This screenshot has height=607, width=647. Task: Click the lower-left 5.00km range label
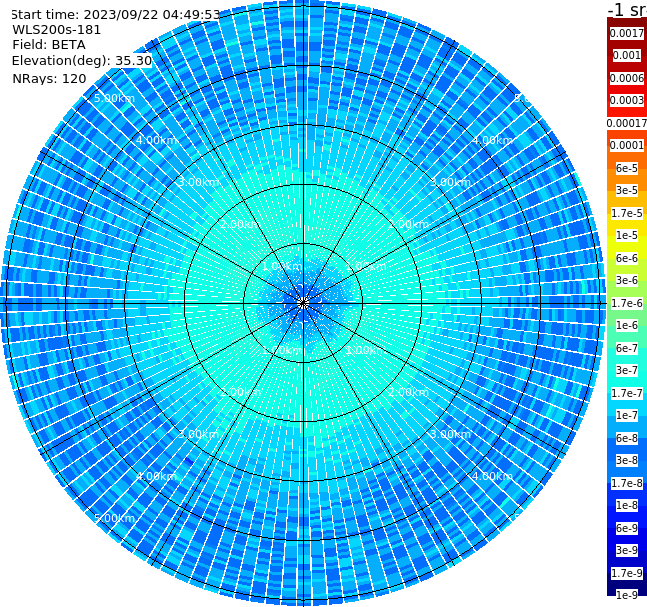tap(114, 518)
